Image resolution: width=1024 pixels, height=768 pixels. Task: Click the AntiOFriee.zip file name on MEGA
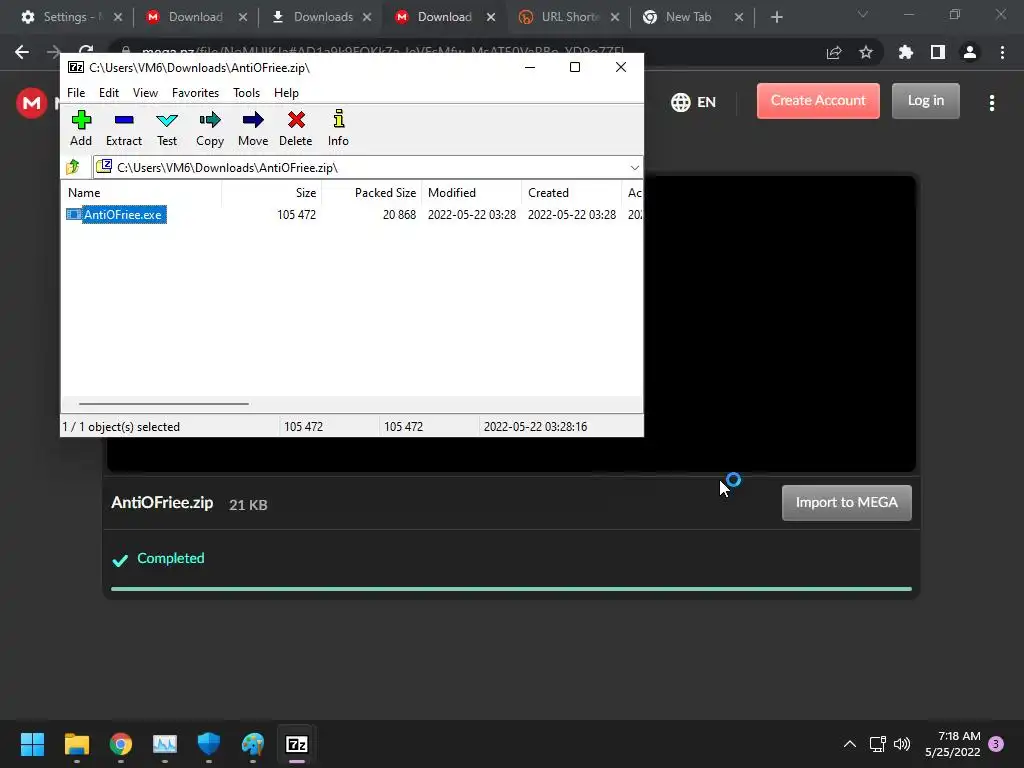(x=162, y=502)
